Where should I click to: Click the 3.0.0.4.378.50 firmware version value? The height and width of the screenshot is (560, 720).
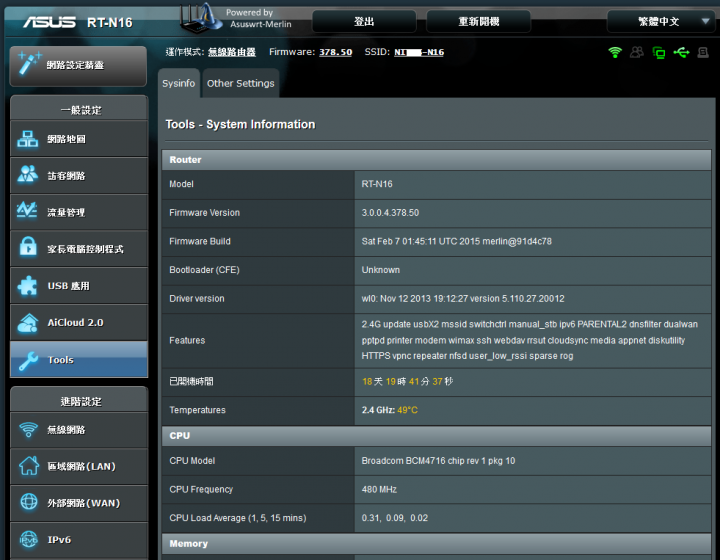click(390, 213)
